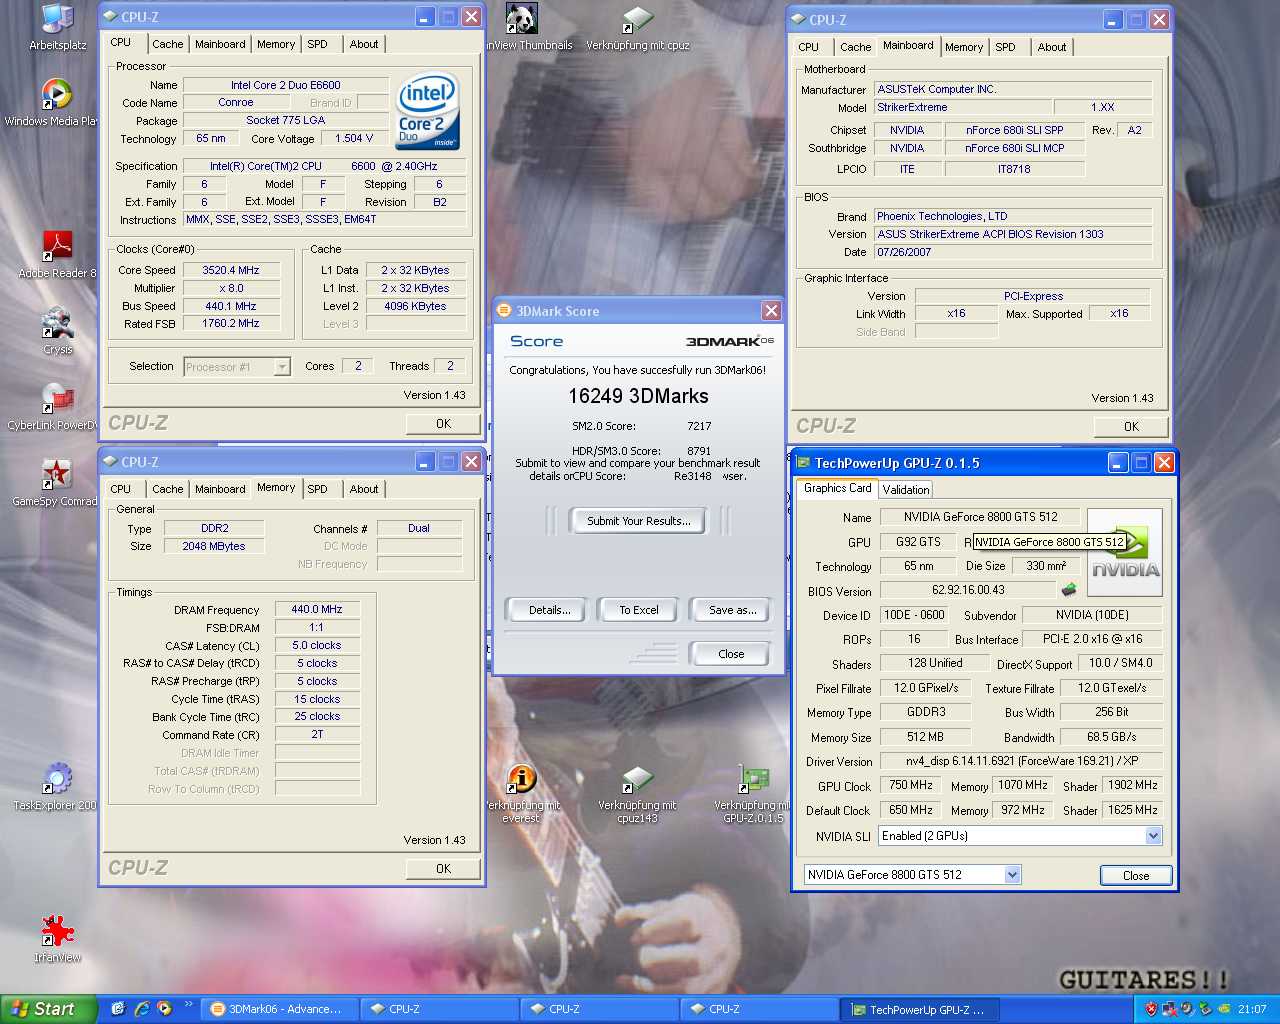1280x1024 pixels.
Task: Click the 21:07 taskbar clock
Action: [x=1251, y=1009]
